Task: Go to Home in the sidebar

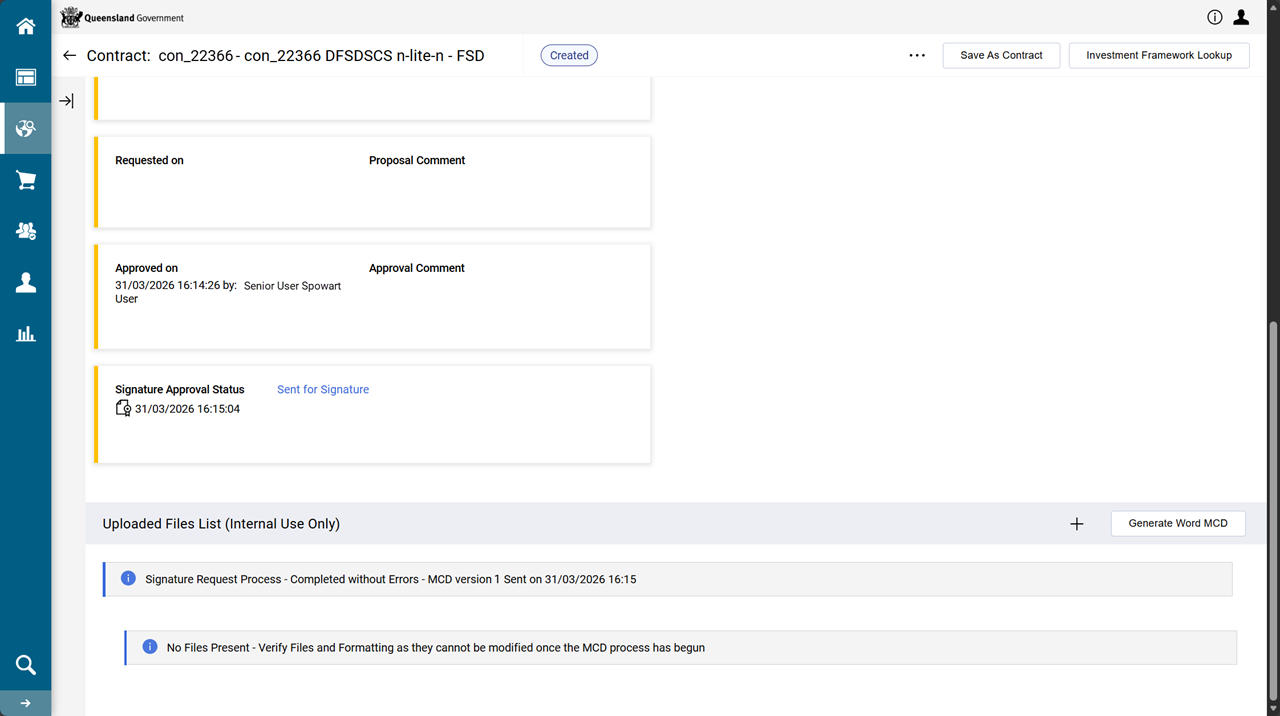Action: click(26, 26)
